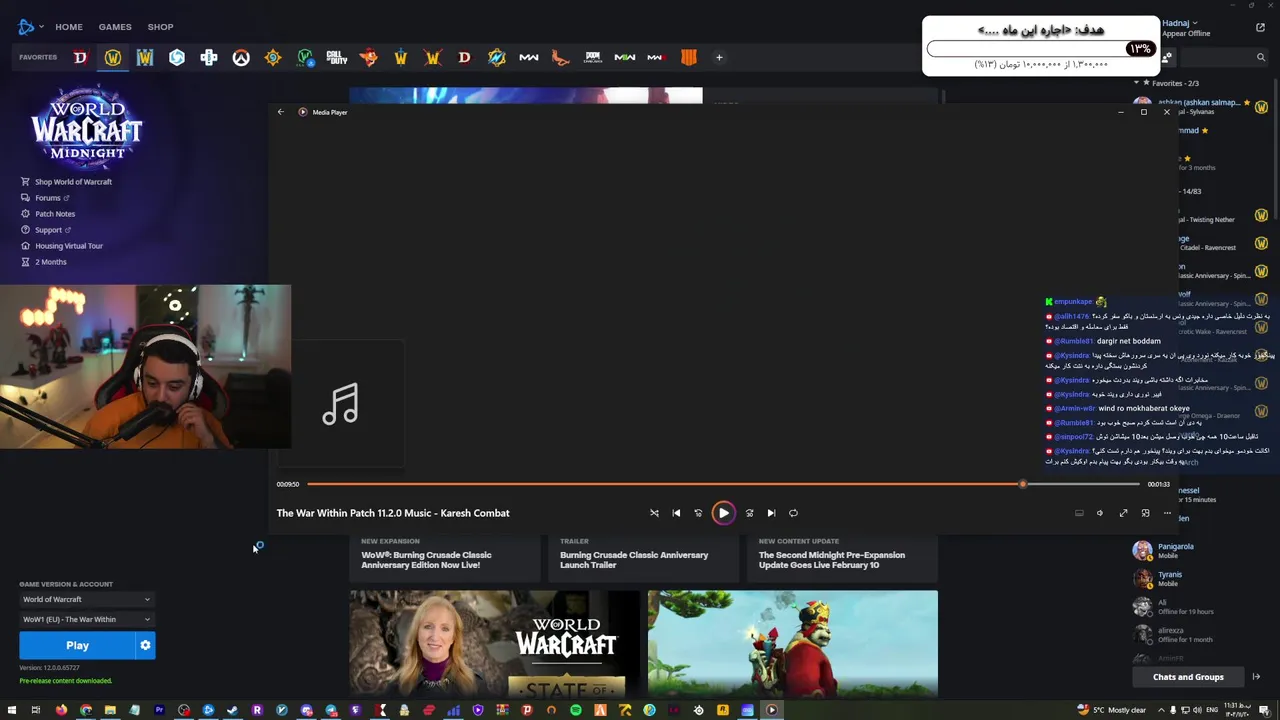Expand the WoW1 (EU) account dropdown
The image size is (1280, 720).
point(87,619)
